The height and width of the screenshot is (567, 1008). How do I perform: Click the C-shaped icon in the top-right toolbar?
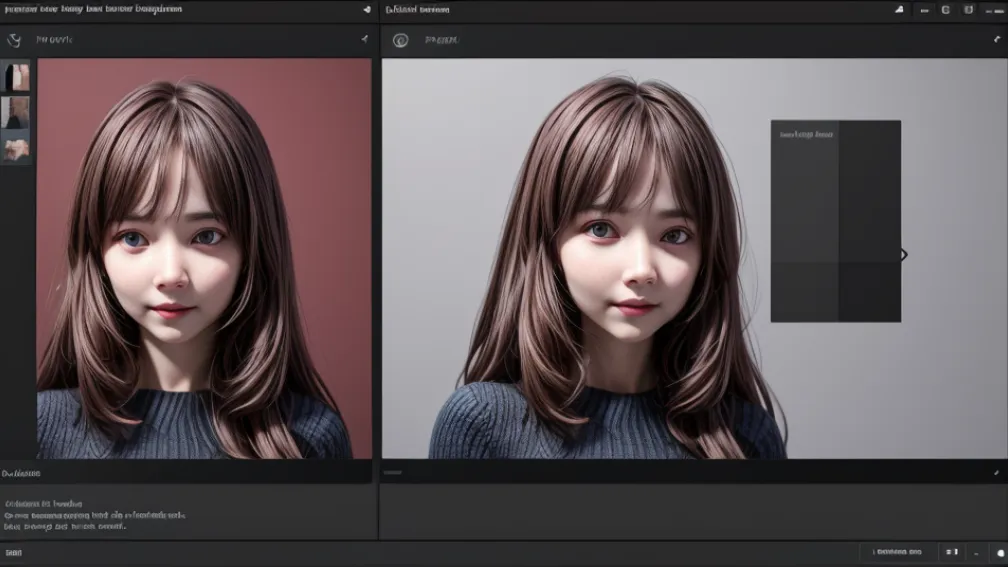[x=946, y=10]
